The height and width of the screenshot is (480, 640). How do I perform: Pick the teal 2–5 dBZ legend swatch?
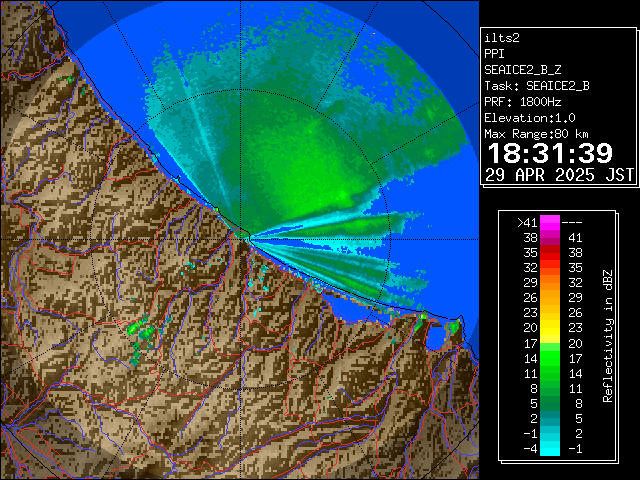[x=550, y=418]
